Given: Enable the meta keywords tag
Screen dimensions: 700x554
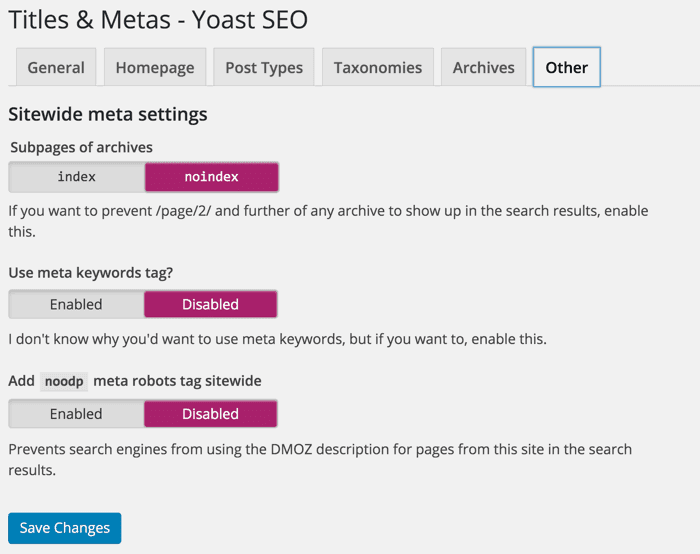Looking at the screenshot, I should click(76, 304).
